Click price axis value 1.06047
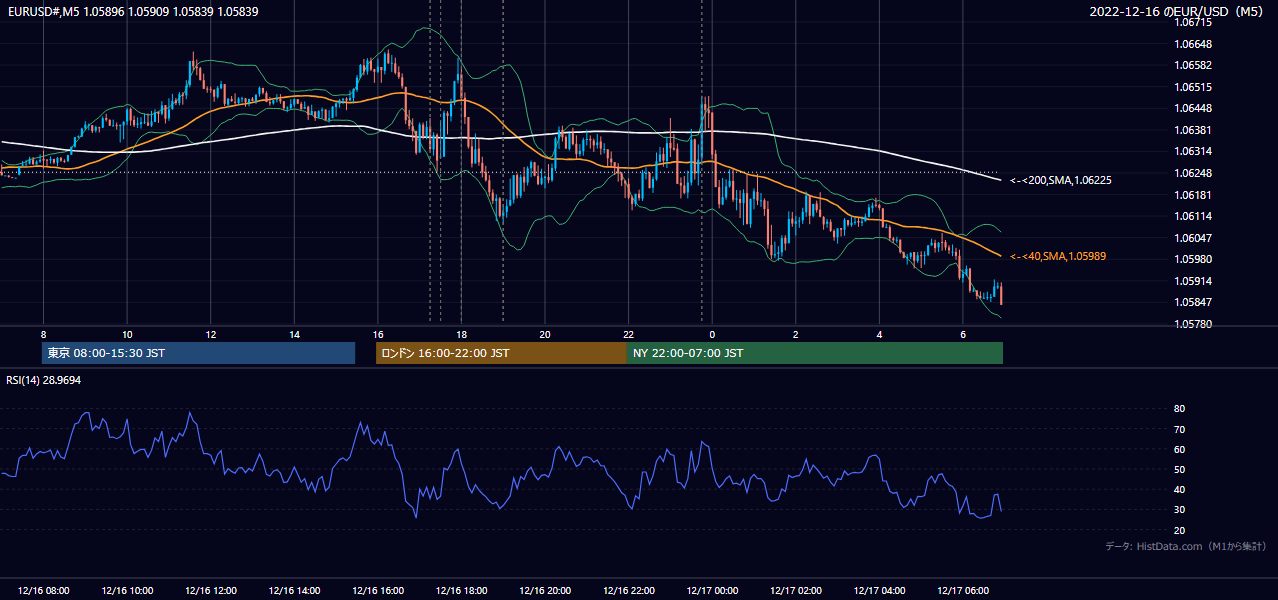The height and width of the screenshot is (600, 1278). coord(1192,238)
